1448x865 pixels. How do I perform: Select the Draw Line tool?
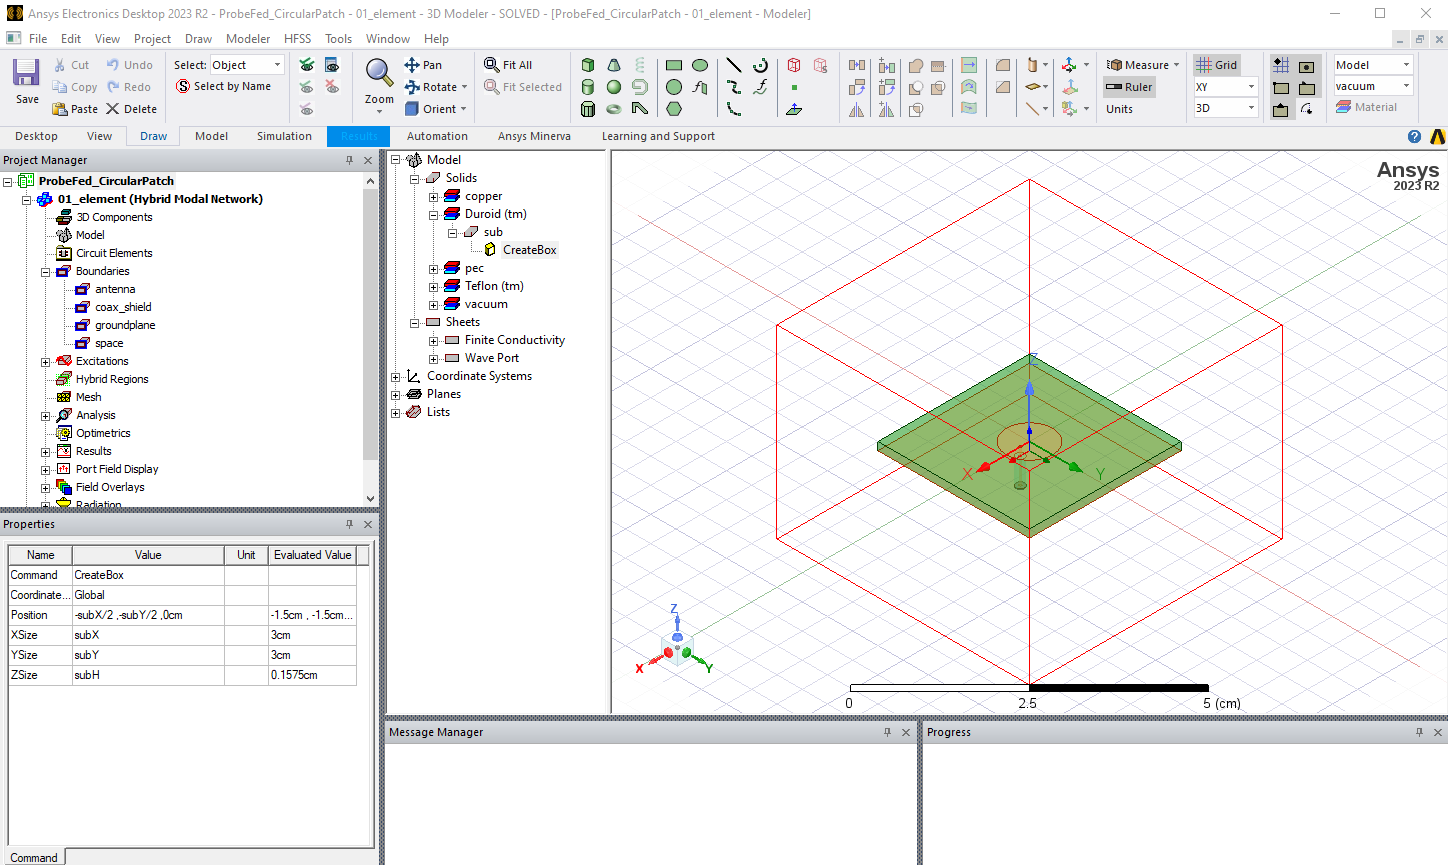click(732, 64)
